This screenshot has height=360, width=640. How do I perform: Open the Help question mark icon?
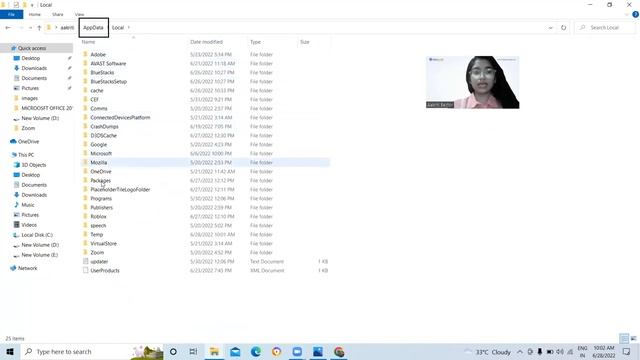coord(636,14)
